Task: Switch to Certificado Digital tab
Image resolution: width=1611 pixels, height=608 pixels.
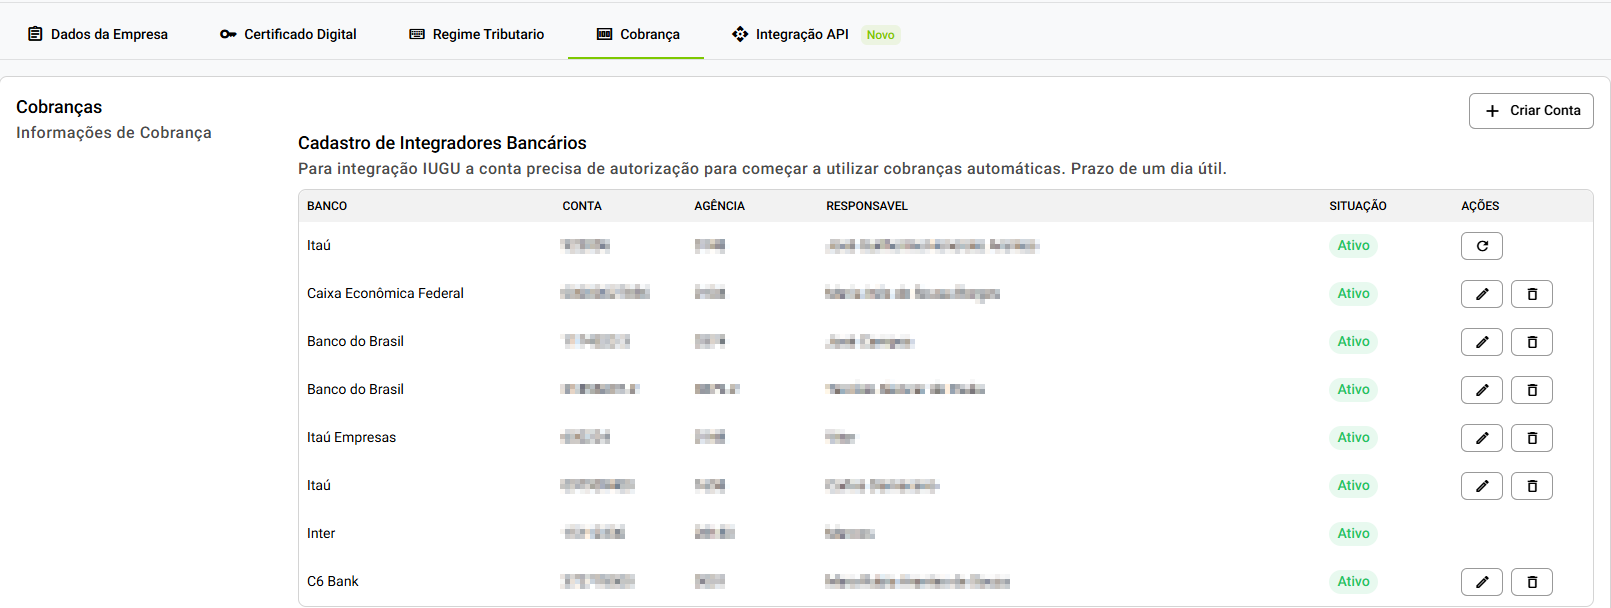Action: pos(288,34)
